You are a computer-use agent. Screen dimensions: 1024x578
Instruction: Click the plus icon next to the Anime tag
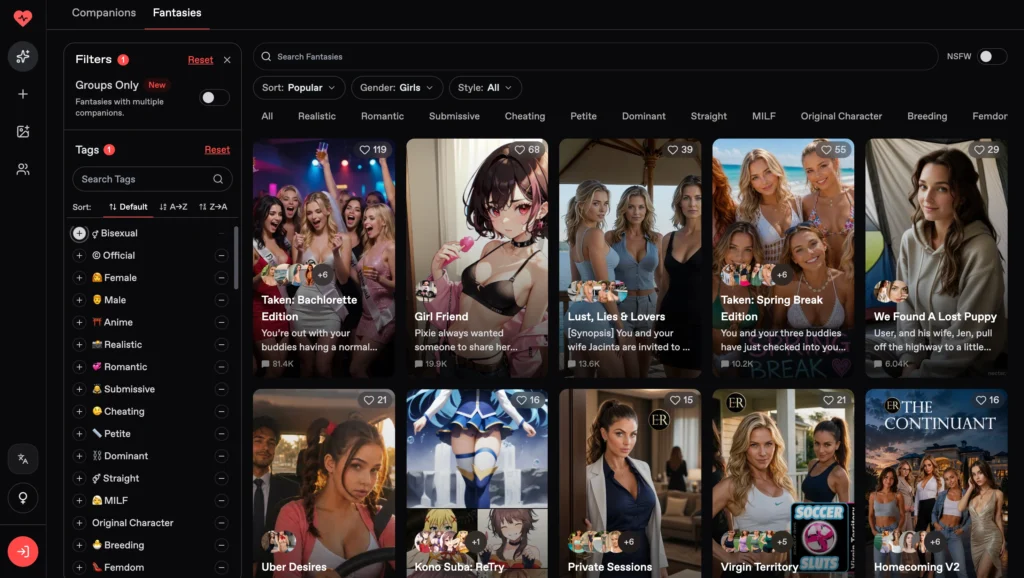click(79, 322)
